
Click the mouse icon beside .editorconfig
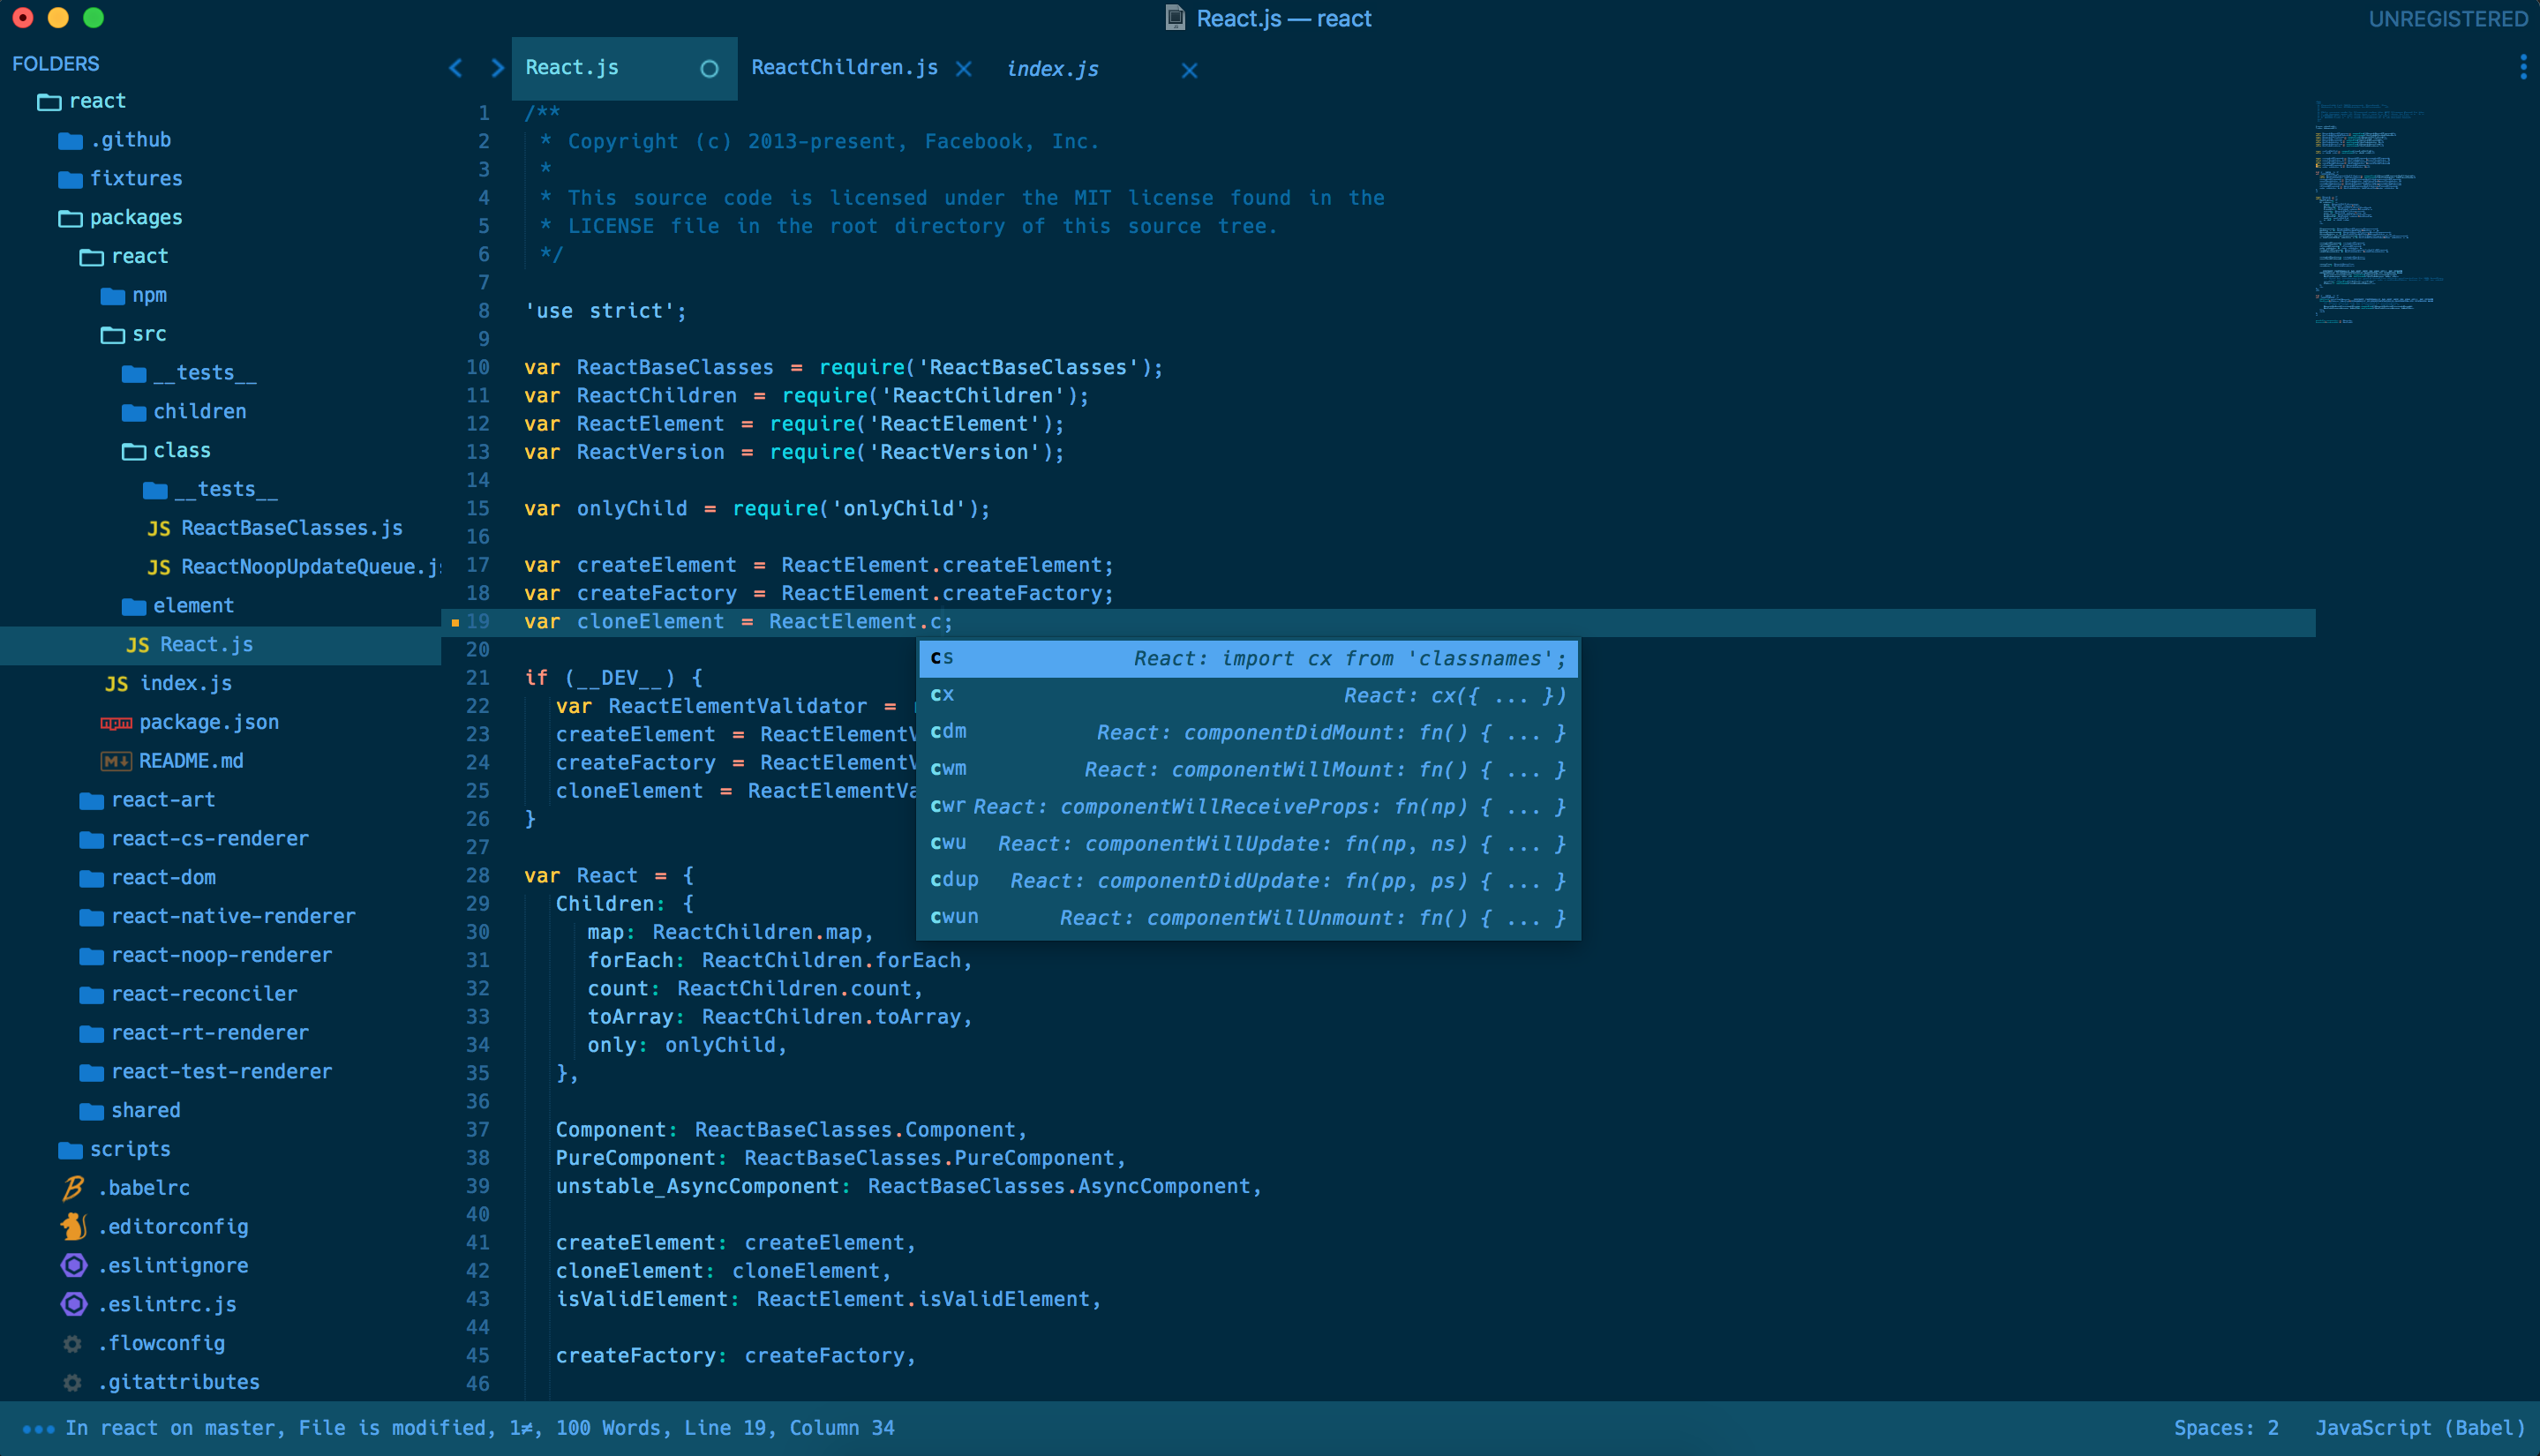pos(73,1227)
